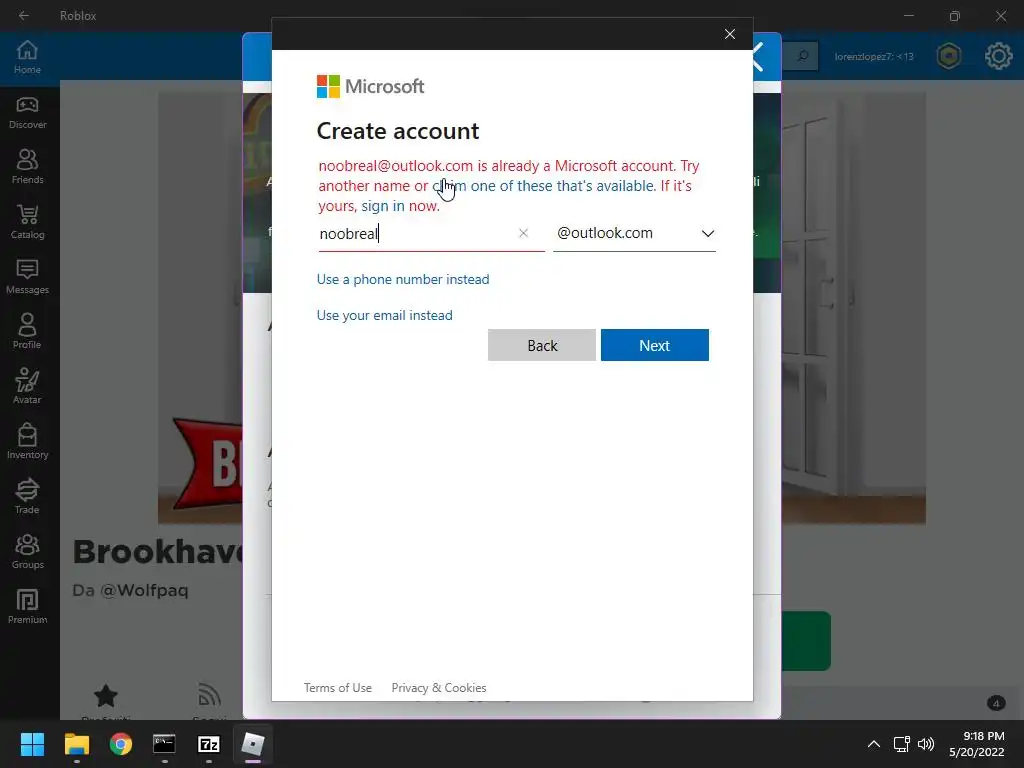Click the @Wolfpaq creator link
Image resolution: width=1024 pixels, height=768 pixels.
[144, 590]
